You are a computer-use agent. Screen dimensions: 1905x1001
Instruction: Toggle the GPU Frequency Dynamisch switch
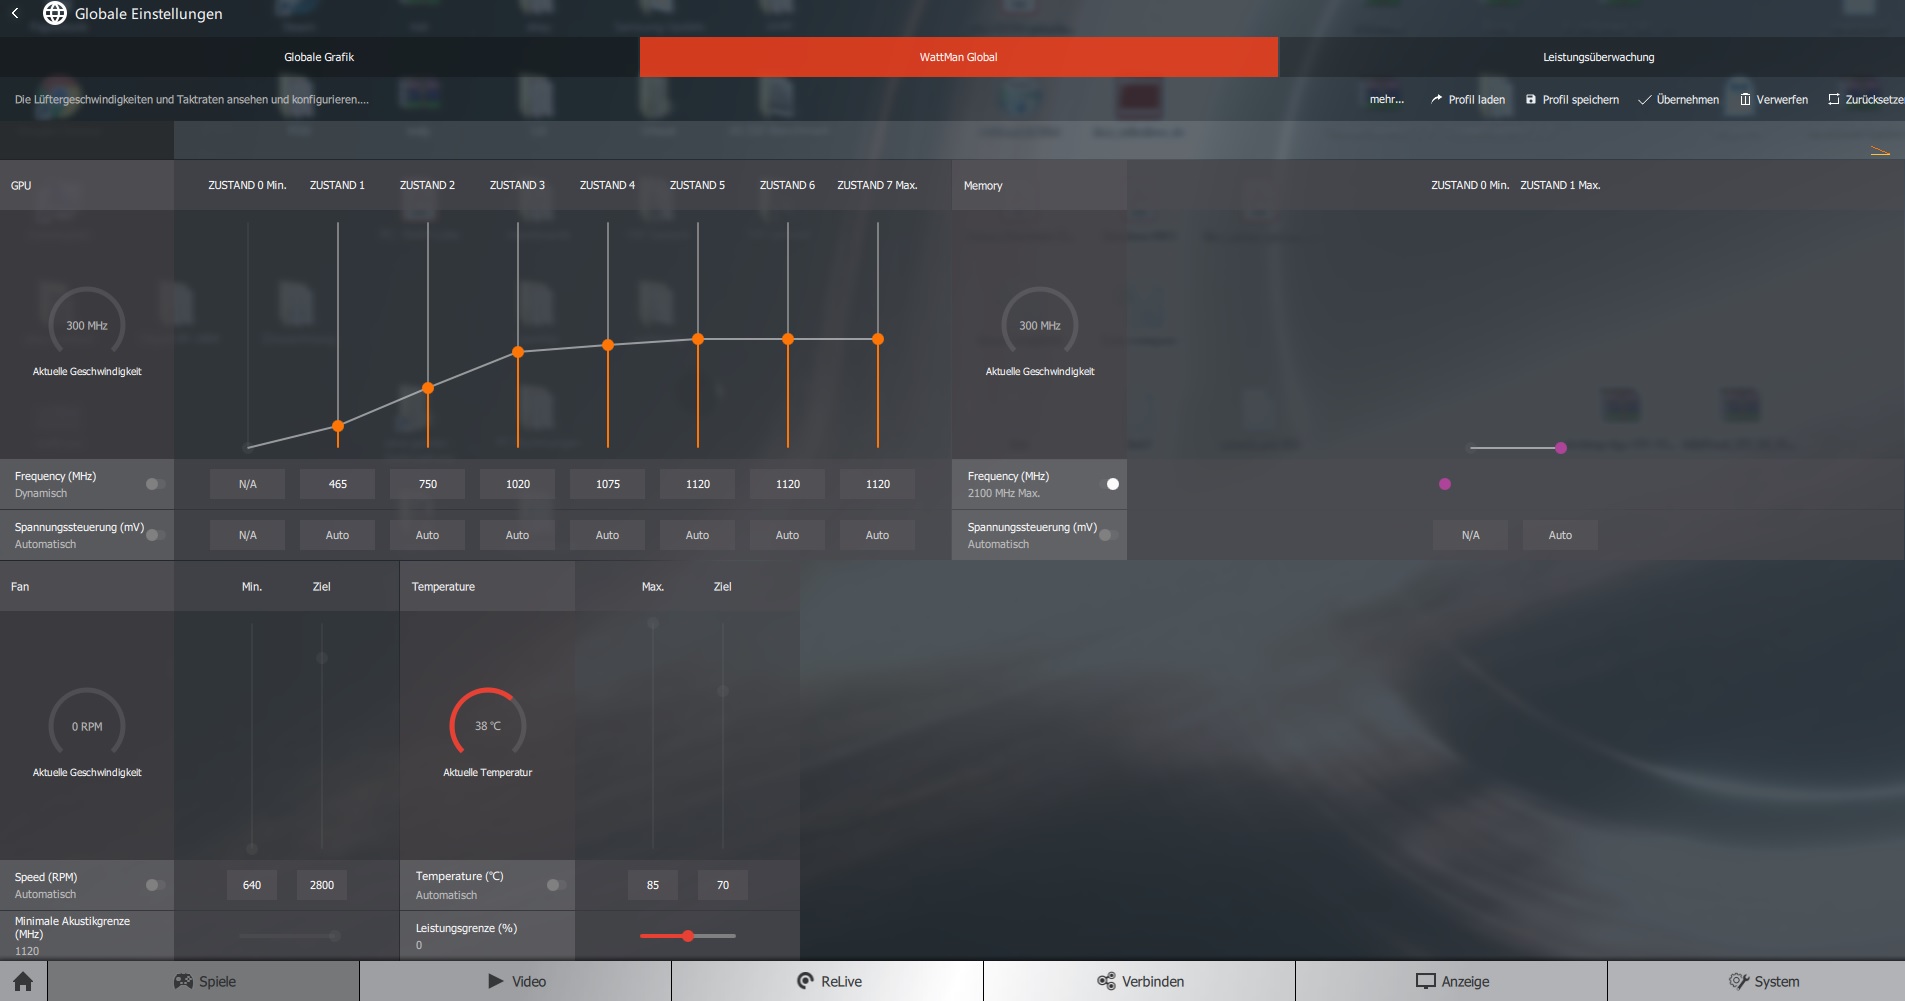click(155, 484)
